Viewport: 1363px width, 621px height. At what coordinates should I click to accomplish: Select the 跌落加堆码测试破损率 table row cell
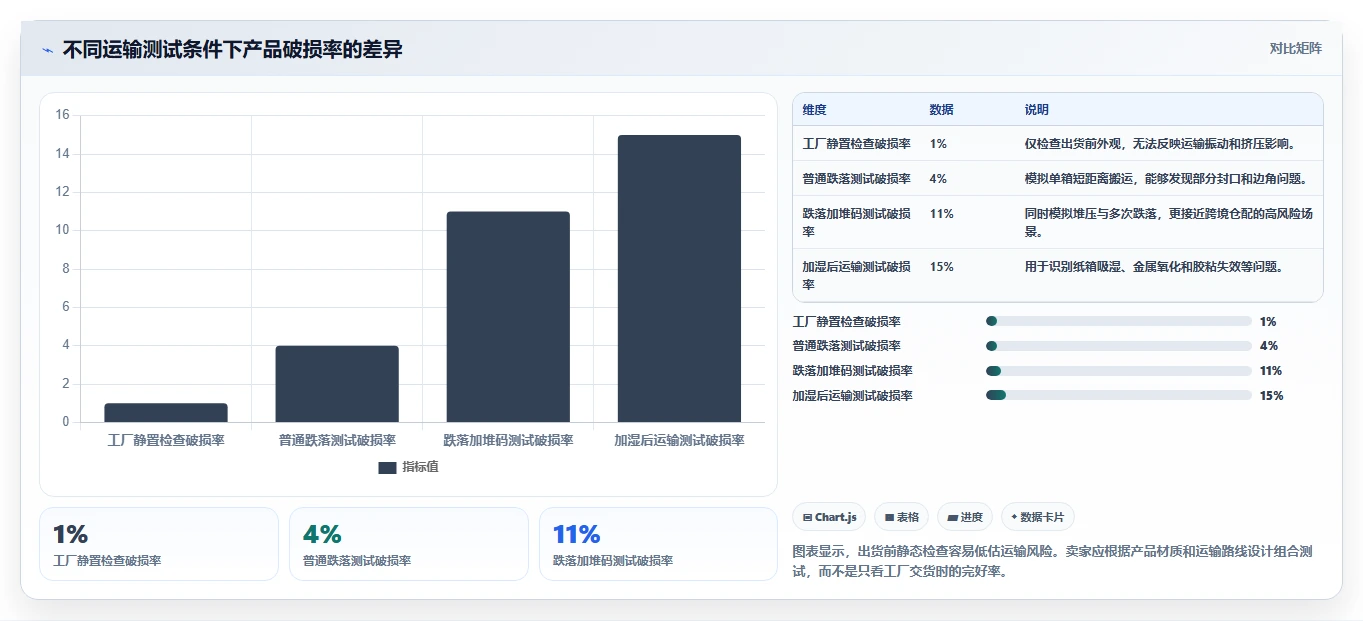coord(856,222)
